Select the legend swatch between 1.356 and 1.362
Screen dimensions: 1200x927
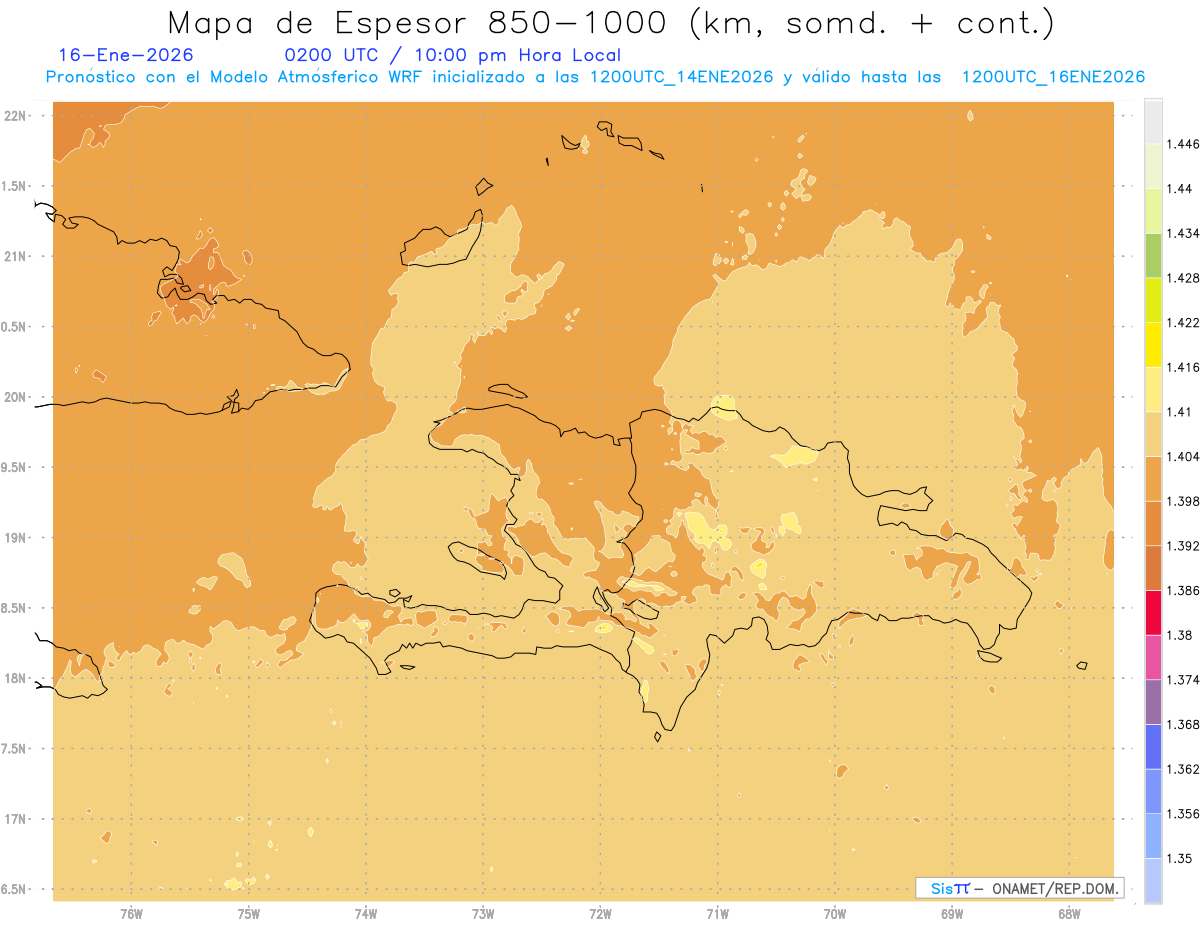[x=1153, y=791]
